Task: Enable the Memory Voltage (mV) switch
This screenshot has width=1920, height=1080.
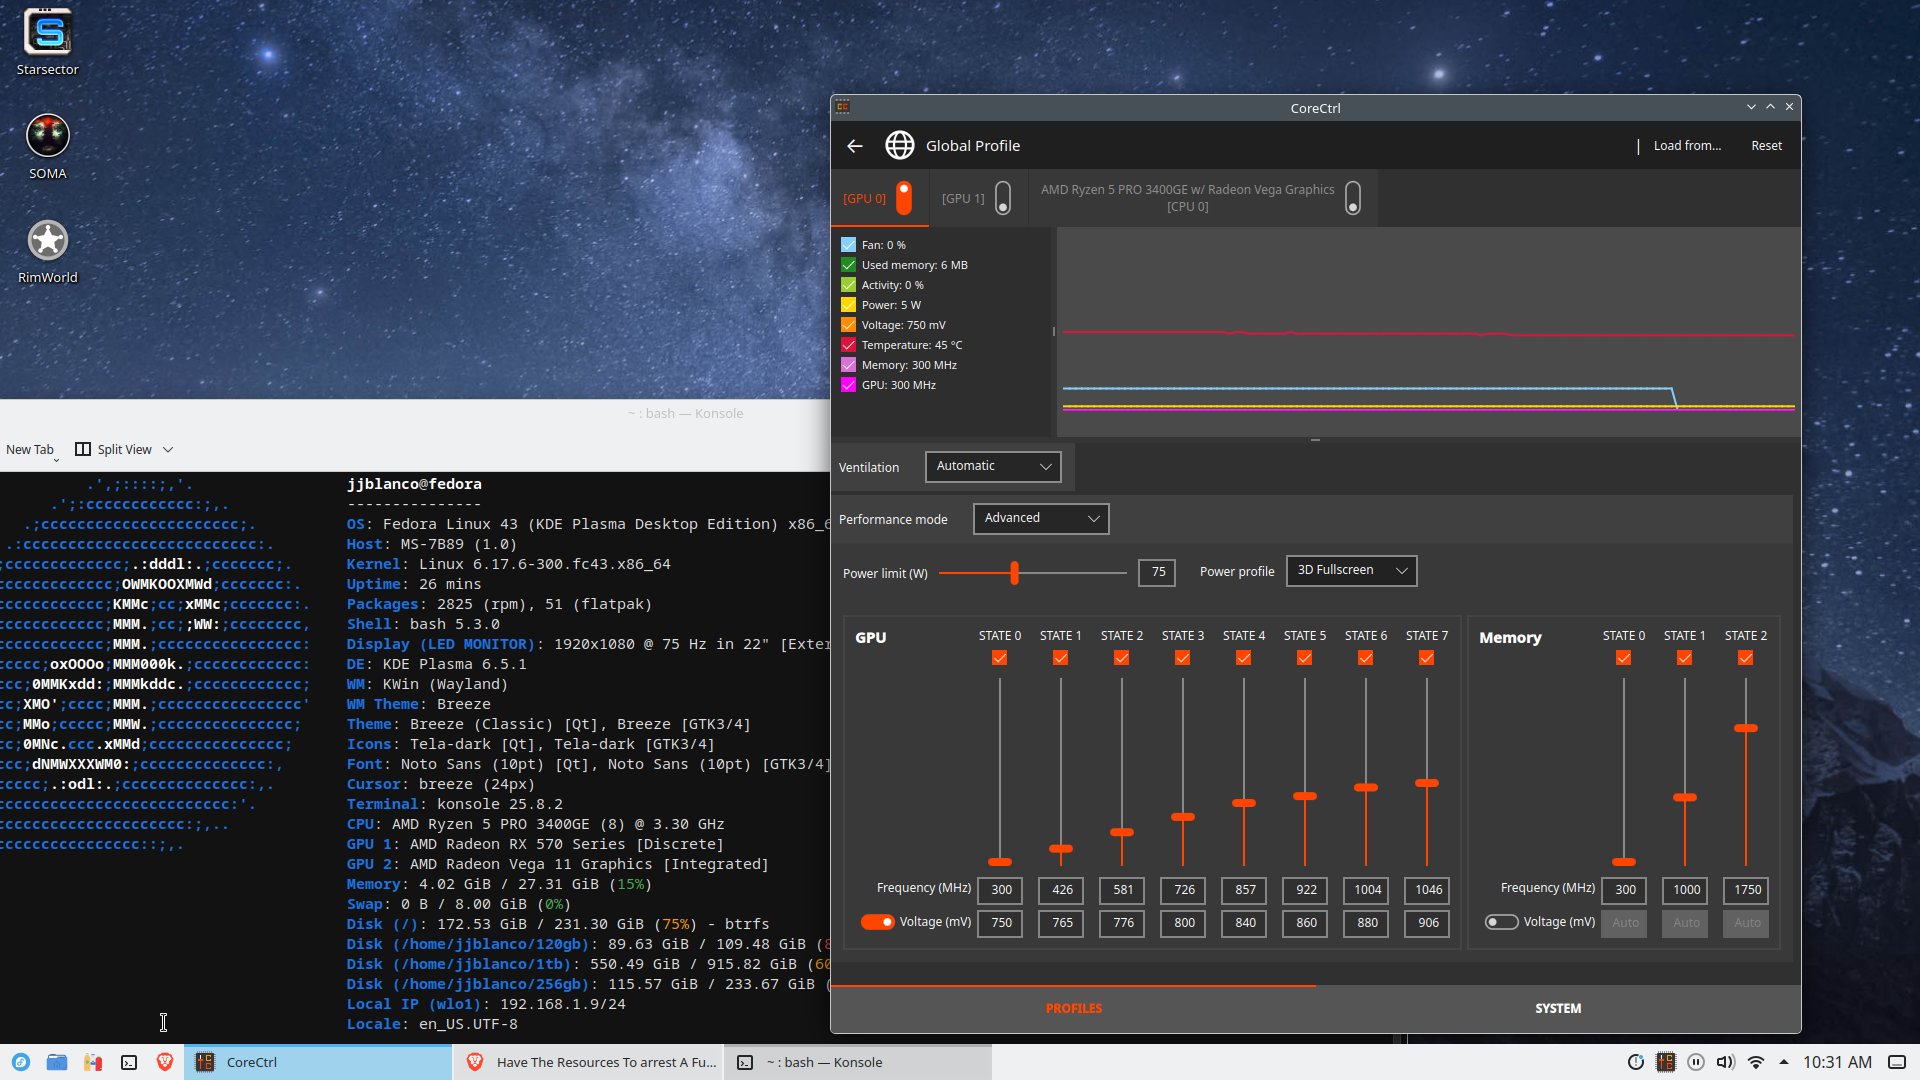Action: point(1501,922)
